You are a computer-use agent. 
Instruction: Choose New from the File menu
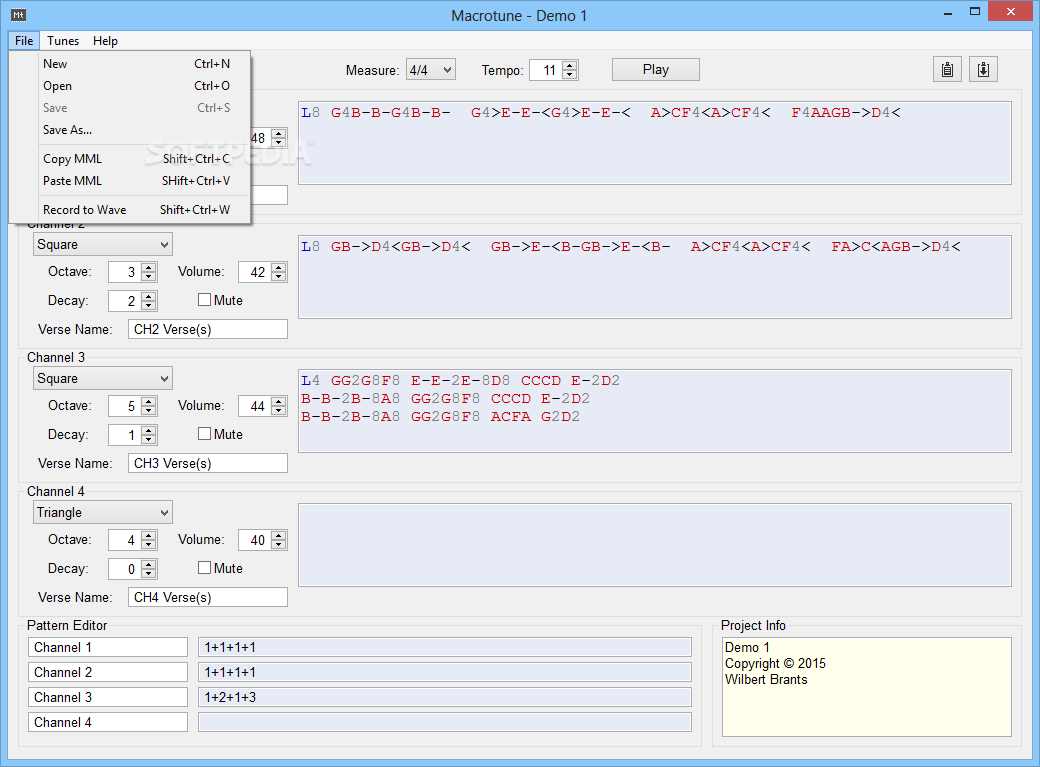pyautogui.click(x=130, y=64)
